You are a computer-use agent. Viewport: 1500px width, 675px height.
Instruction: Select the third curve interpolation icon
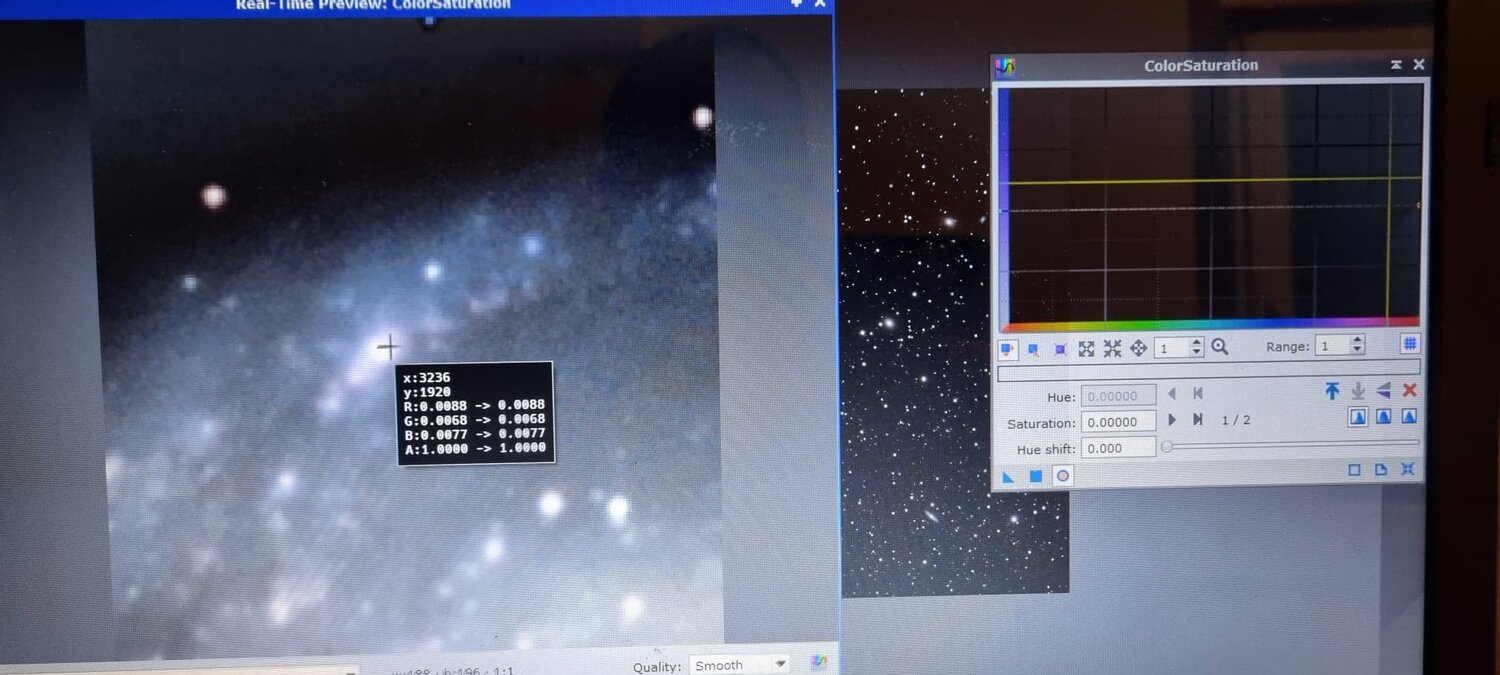pyautogui.click(x=1409, y=416)
